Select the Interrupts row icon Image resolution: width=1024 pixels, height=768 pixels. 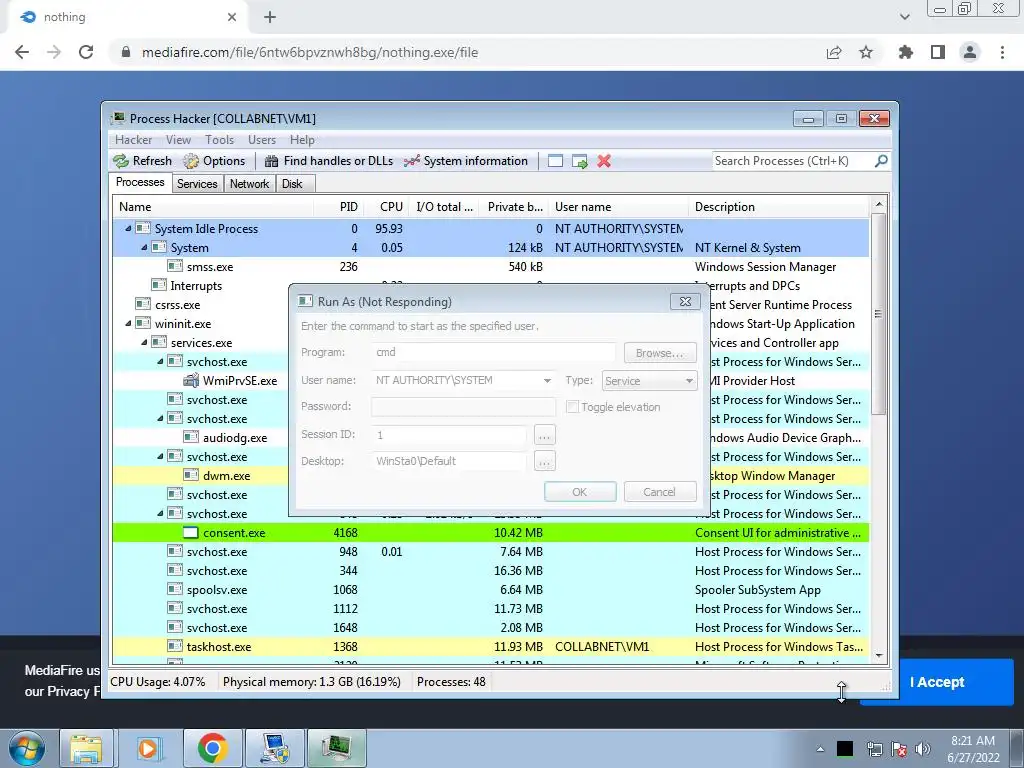point(159,285)
